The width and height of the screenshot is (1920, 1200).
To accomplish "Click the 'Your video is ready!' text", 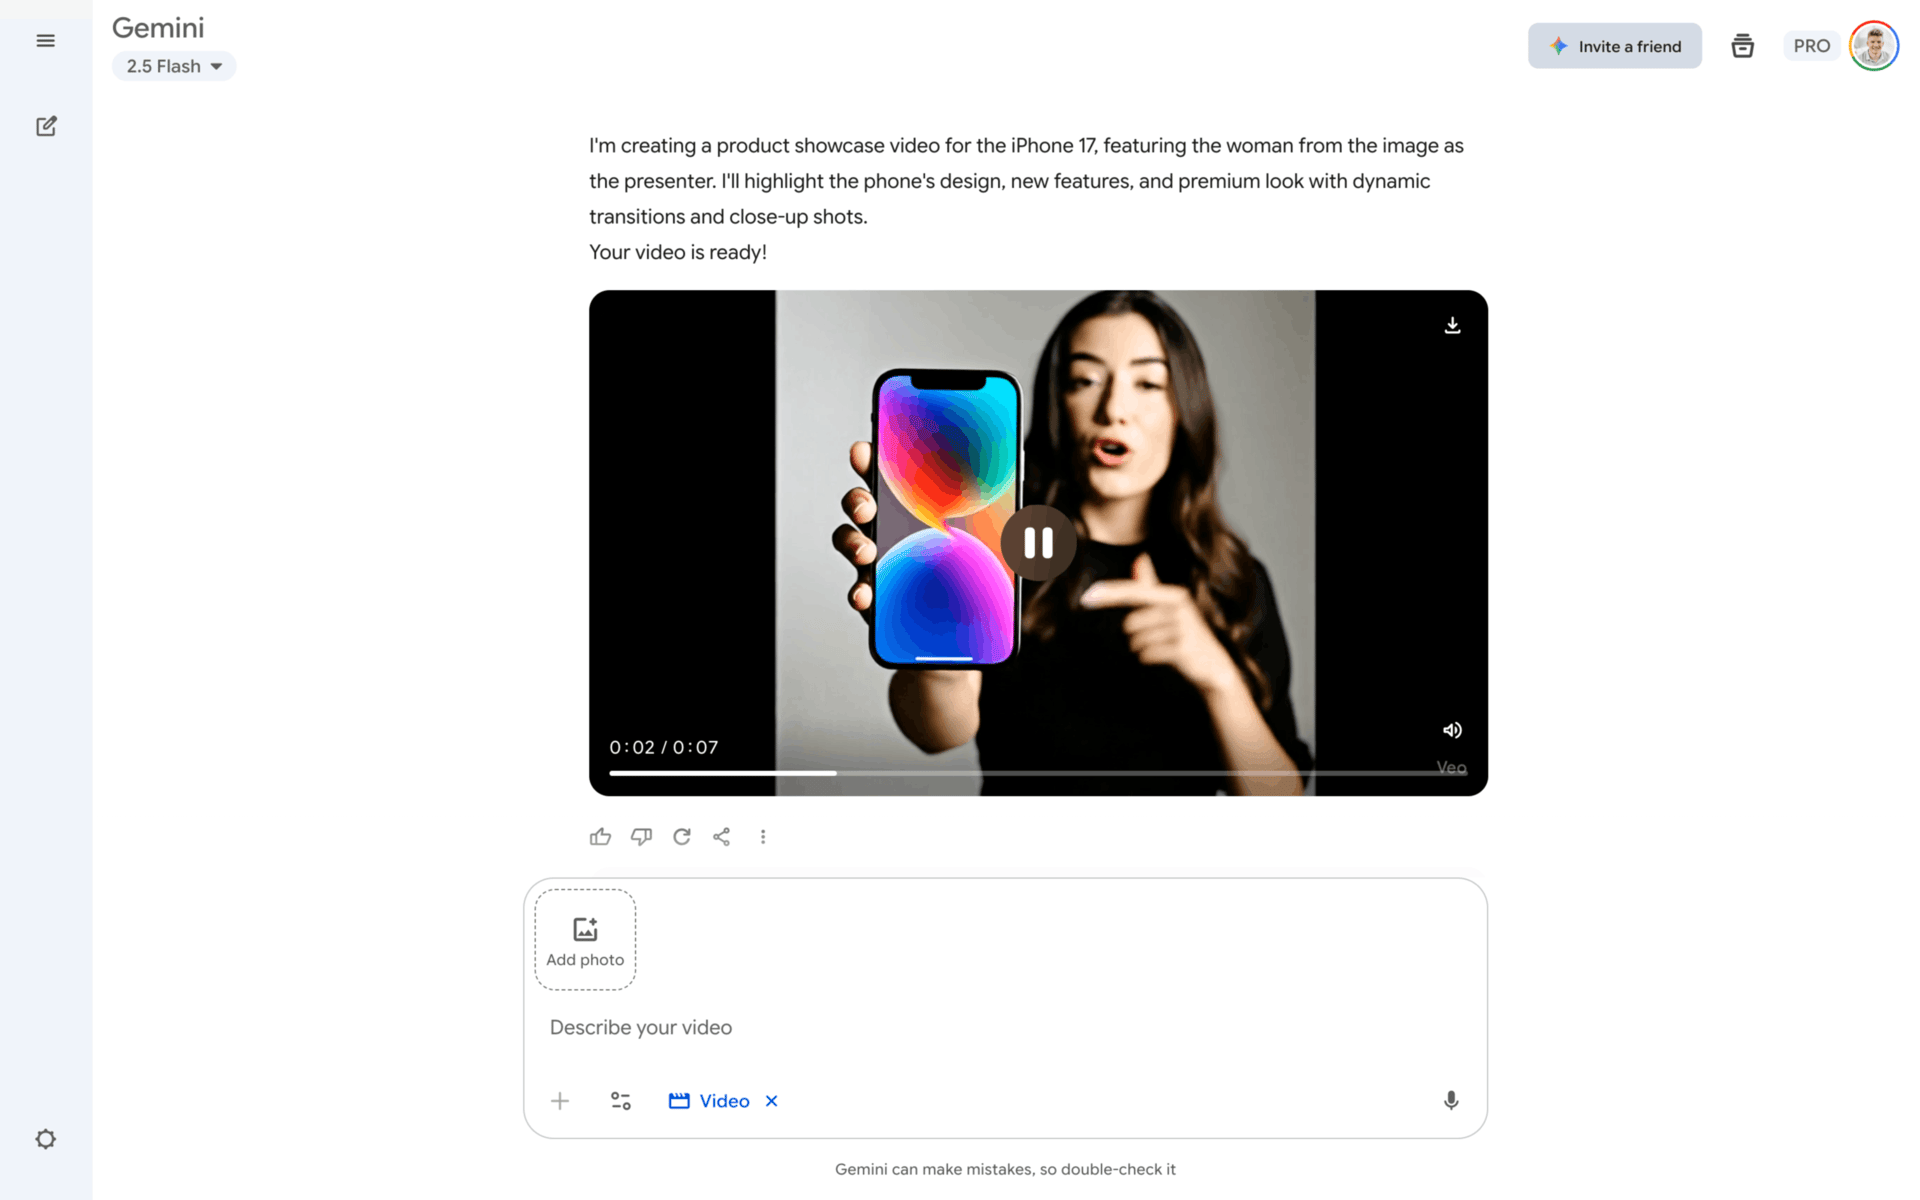I will click(x=678, y=252).
